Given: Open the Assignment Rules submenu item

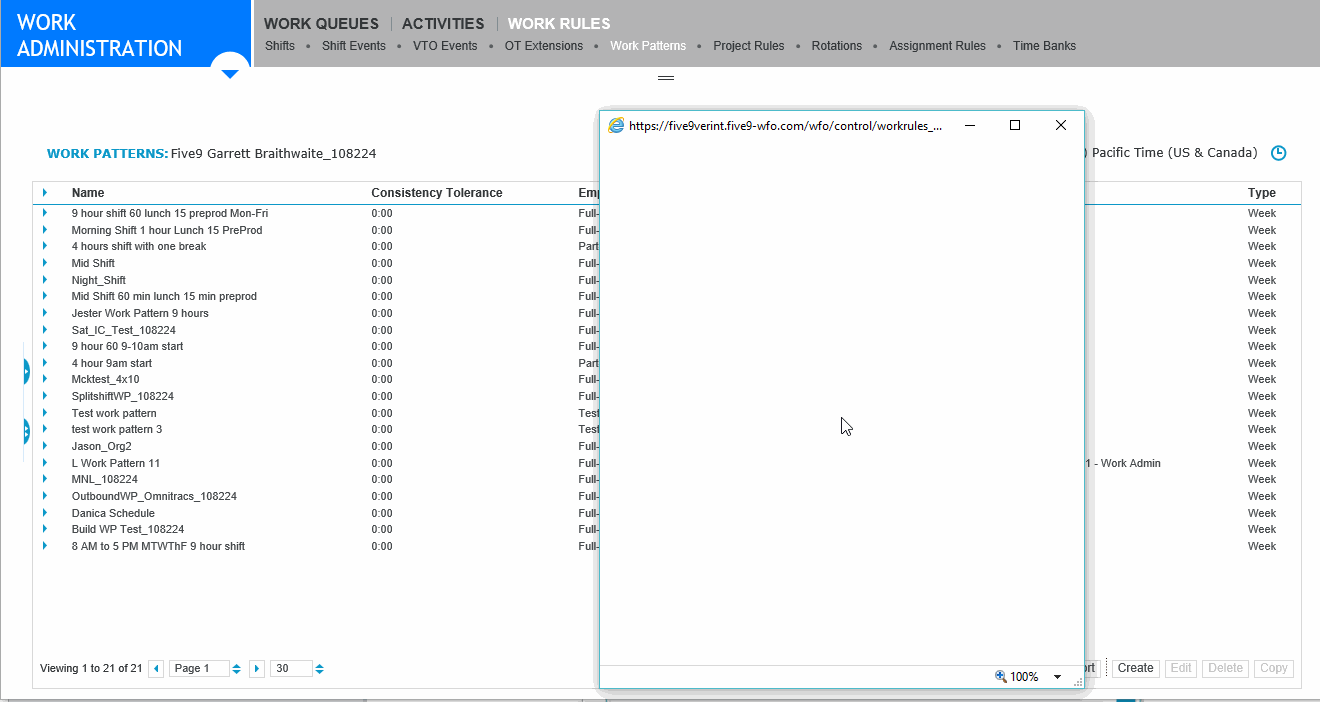Looking at the screenshot, I should [x=937, y=46].
